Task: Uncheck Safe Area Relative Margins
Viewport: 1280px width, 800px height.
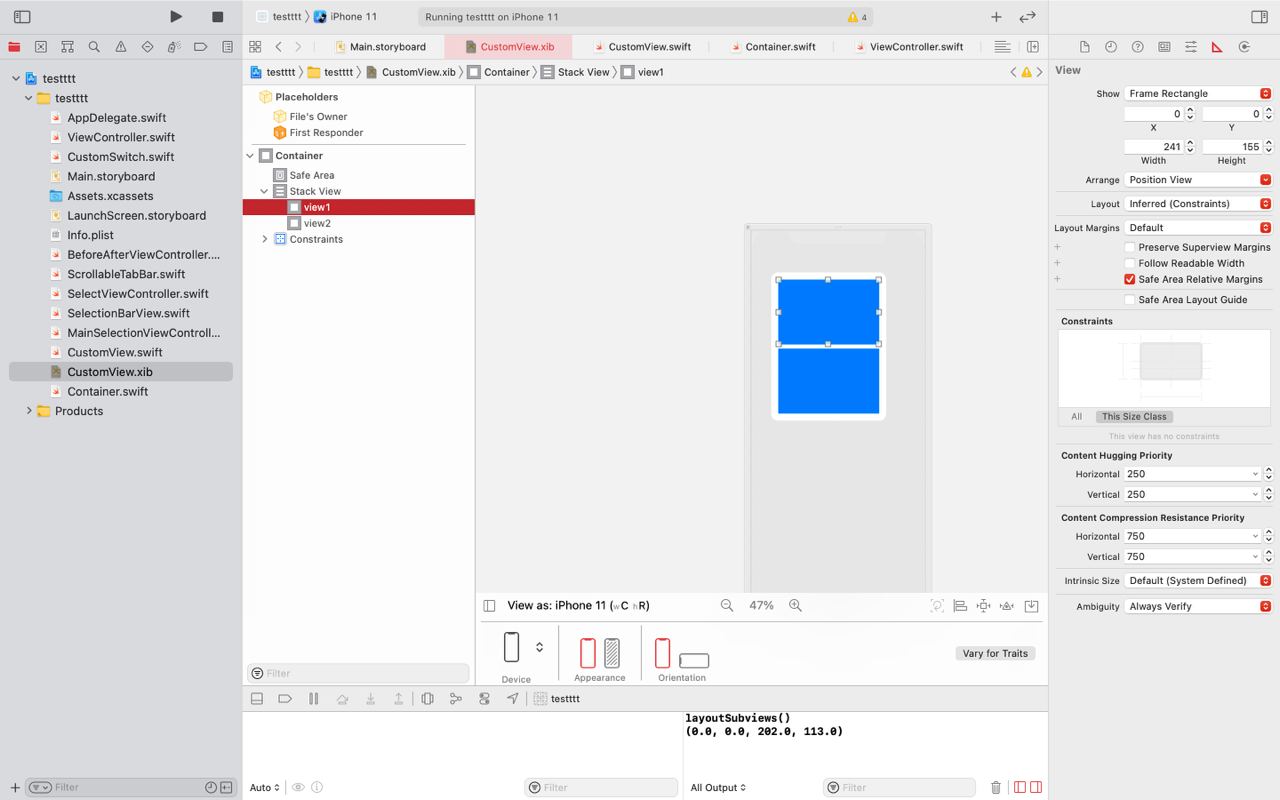Action: 1129,279
